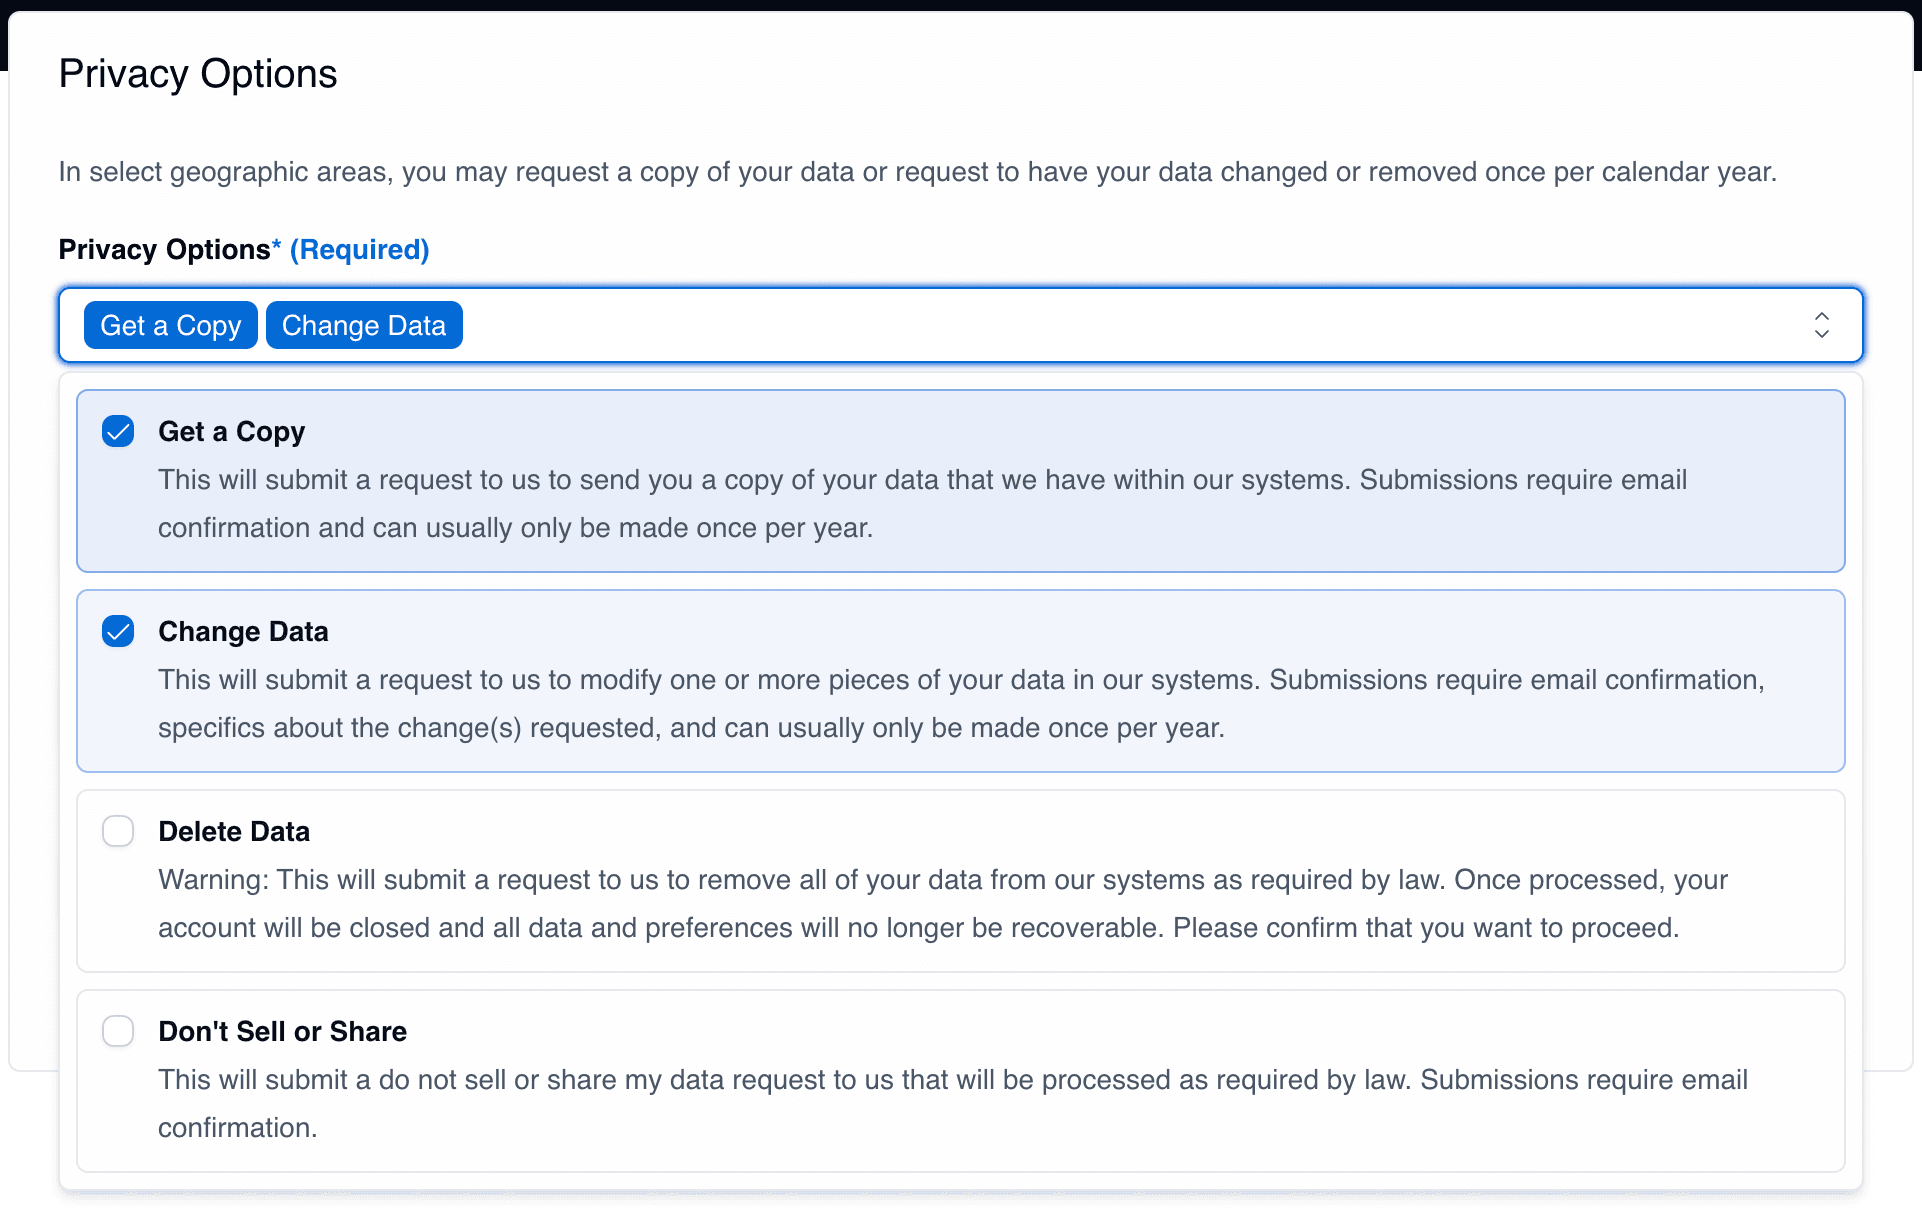The width and height of the screenshot is (1922, 1208).
Task: Click the empty circle next to Don't Sell or Share
Action: click(117, 1031)
